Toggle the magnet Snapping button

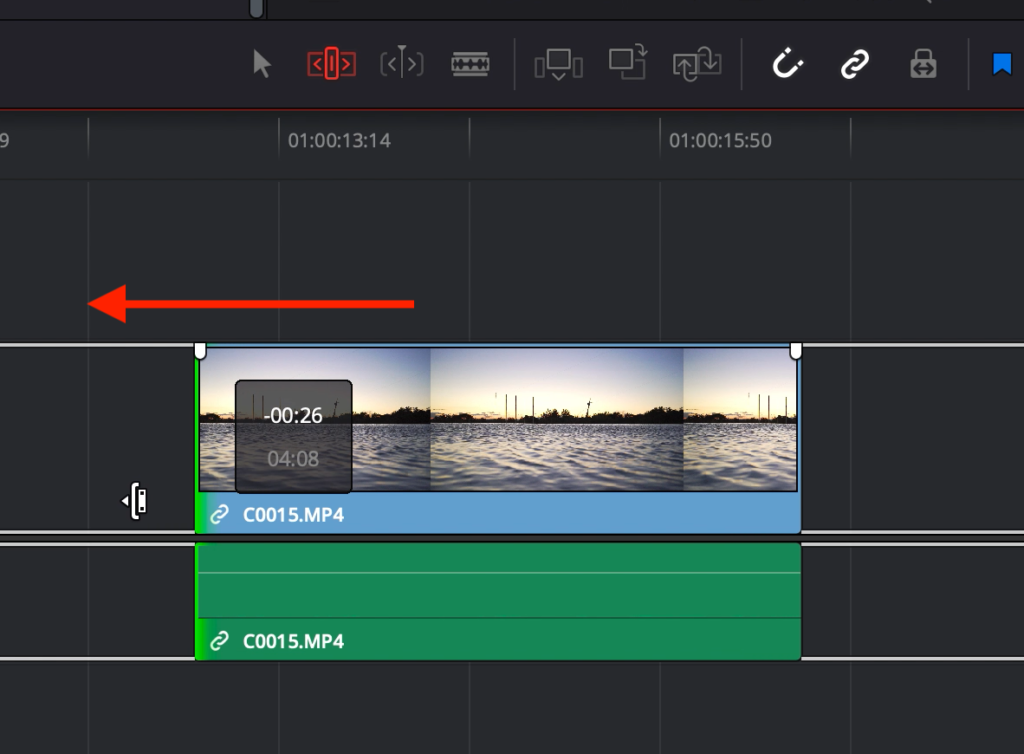point(788,65)
